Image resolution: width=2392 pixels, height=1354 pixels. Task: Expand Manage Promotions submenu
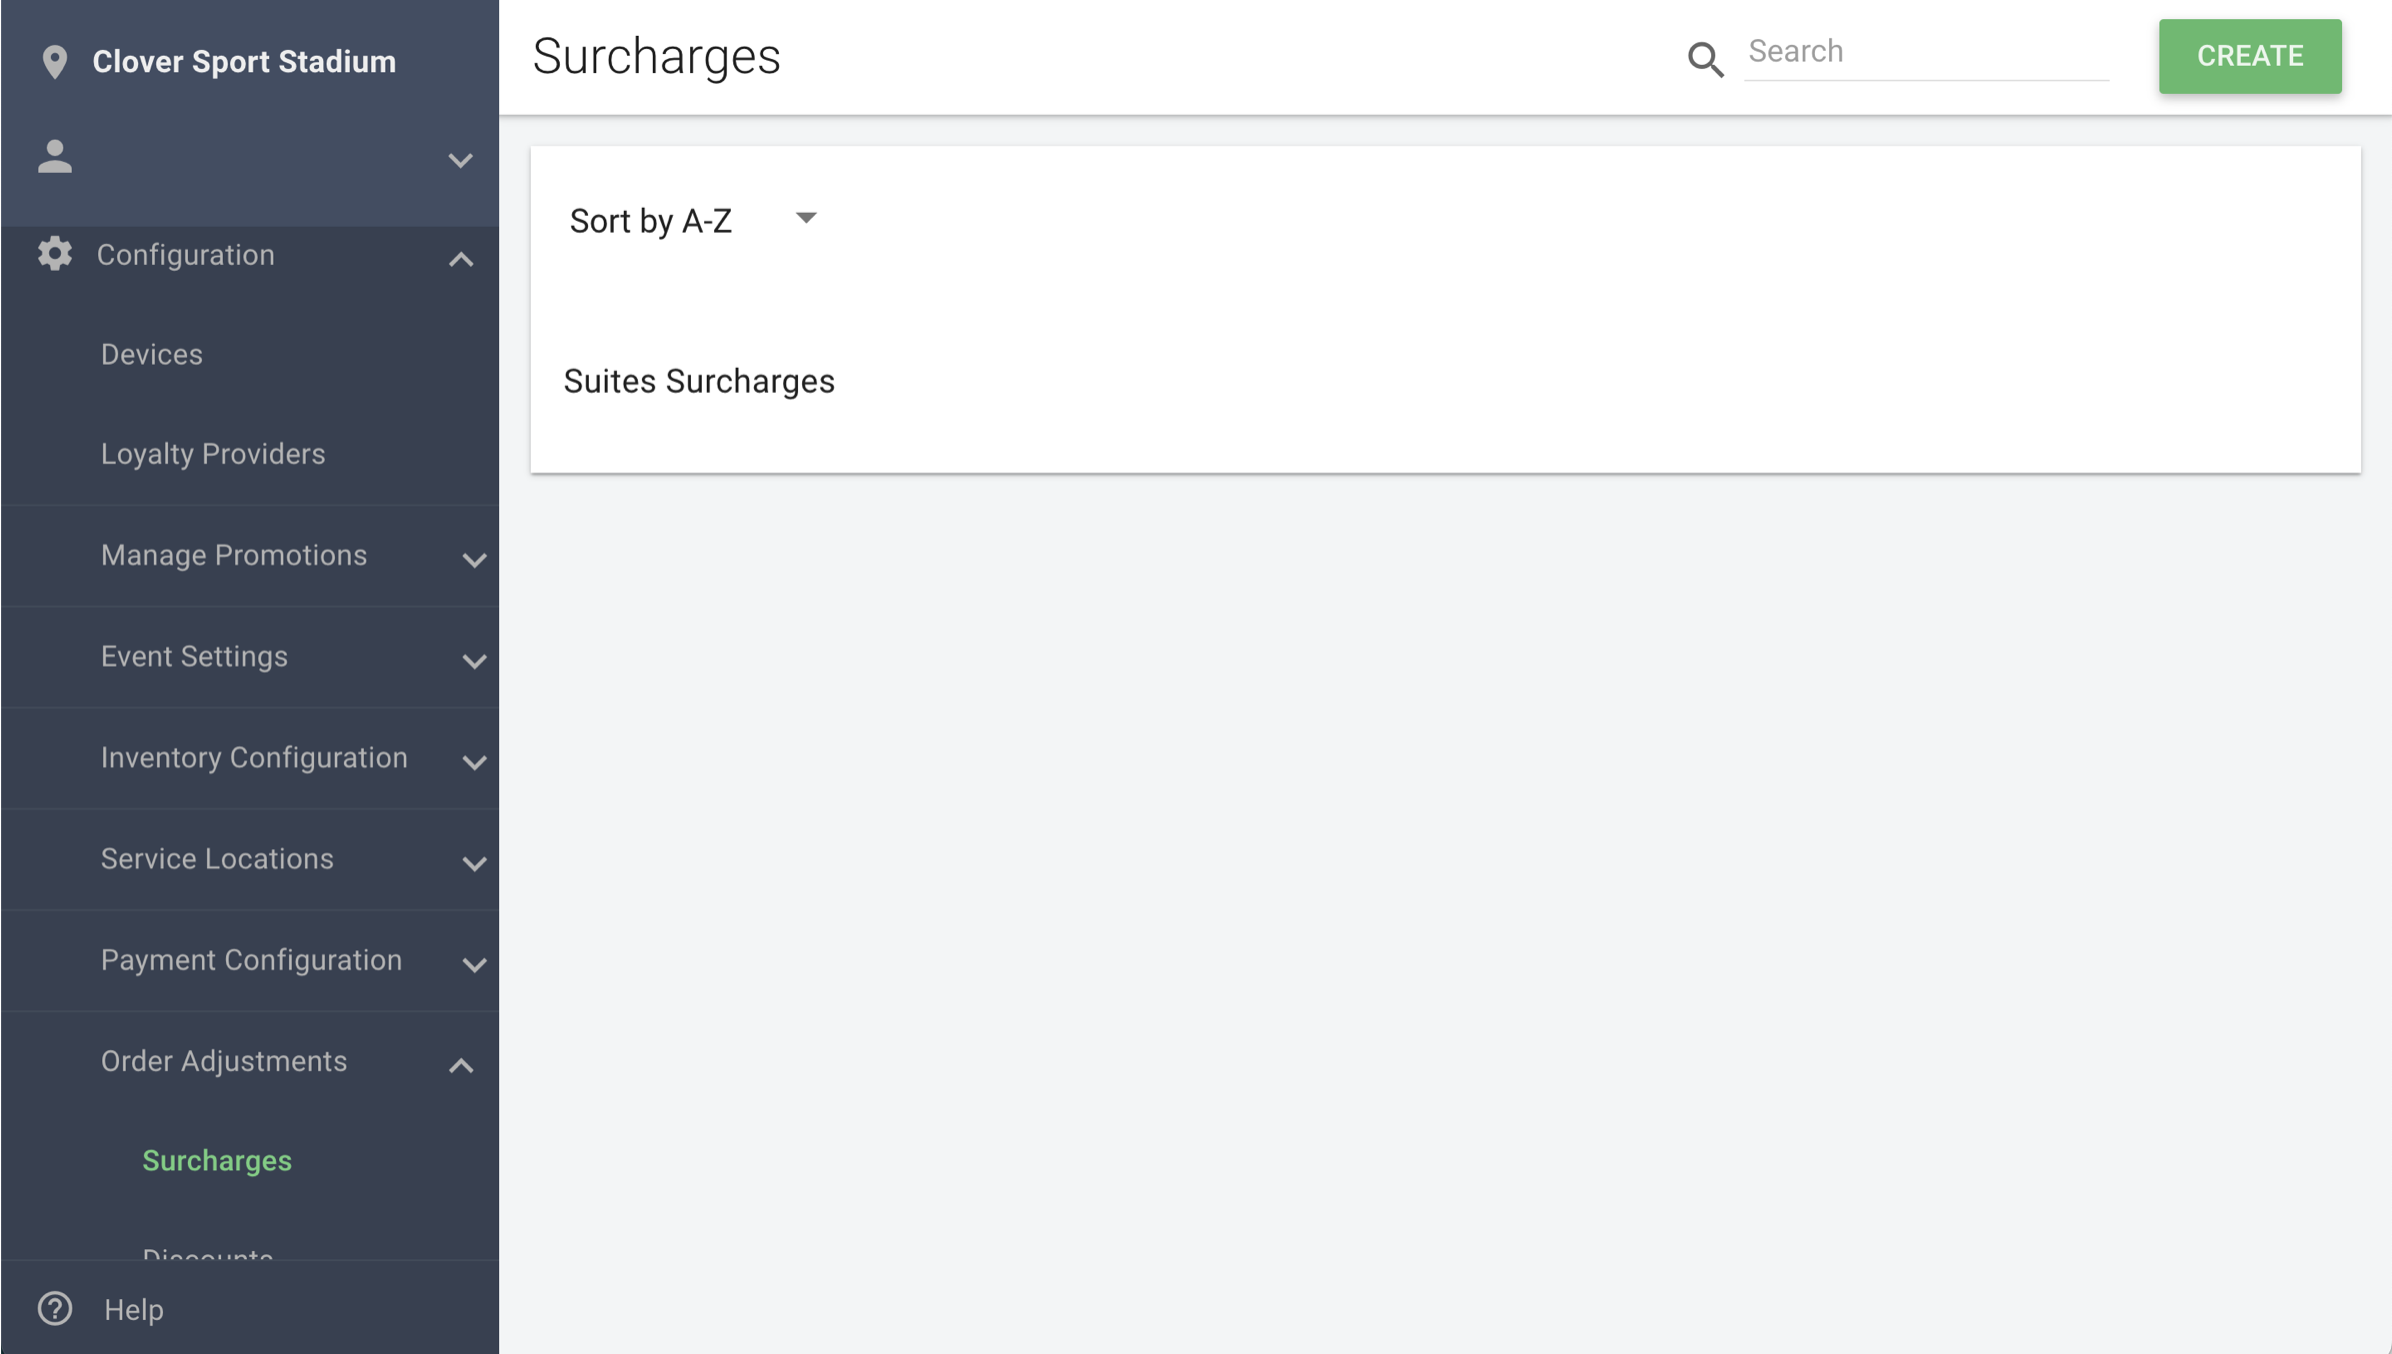point(474,560)
